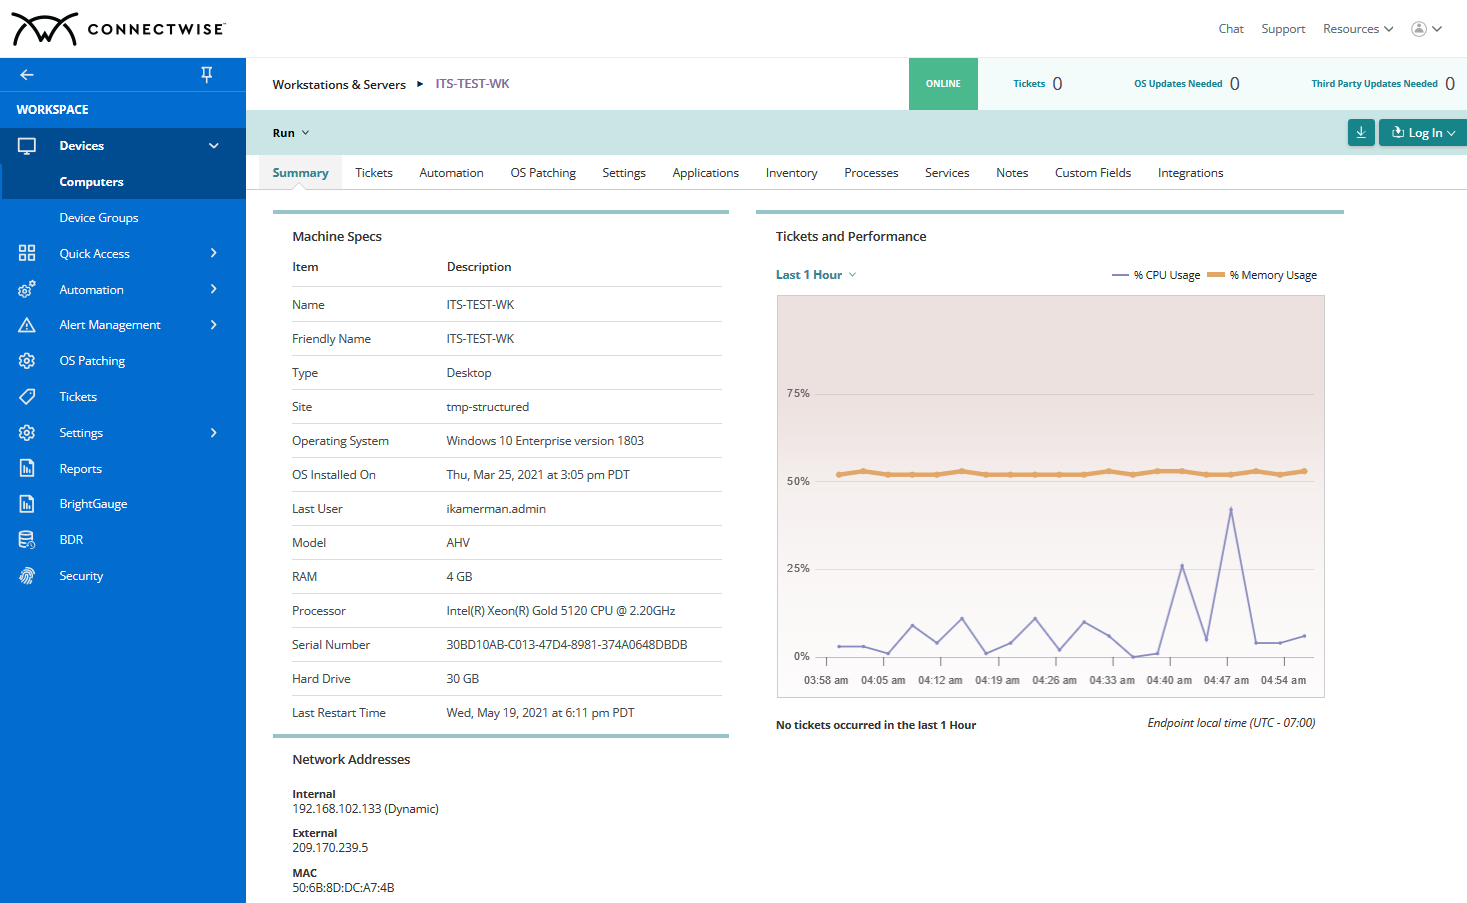
Task: Open Alert Management via its warning triangle icon
Action: click(x=27, y=324)
